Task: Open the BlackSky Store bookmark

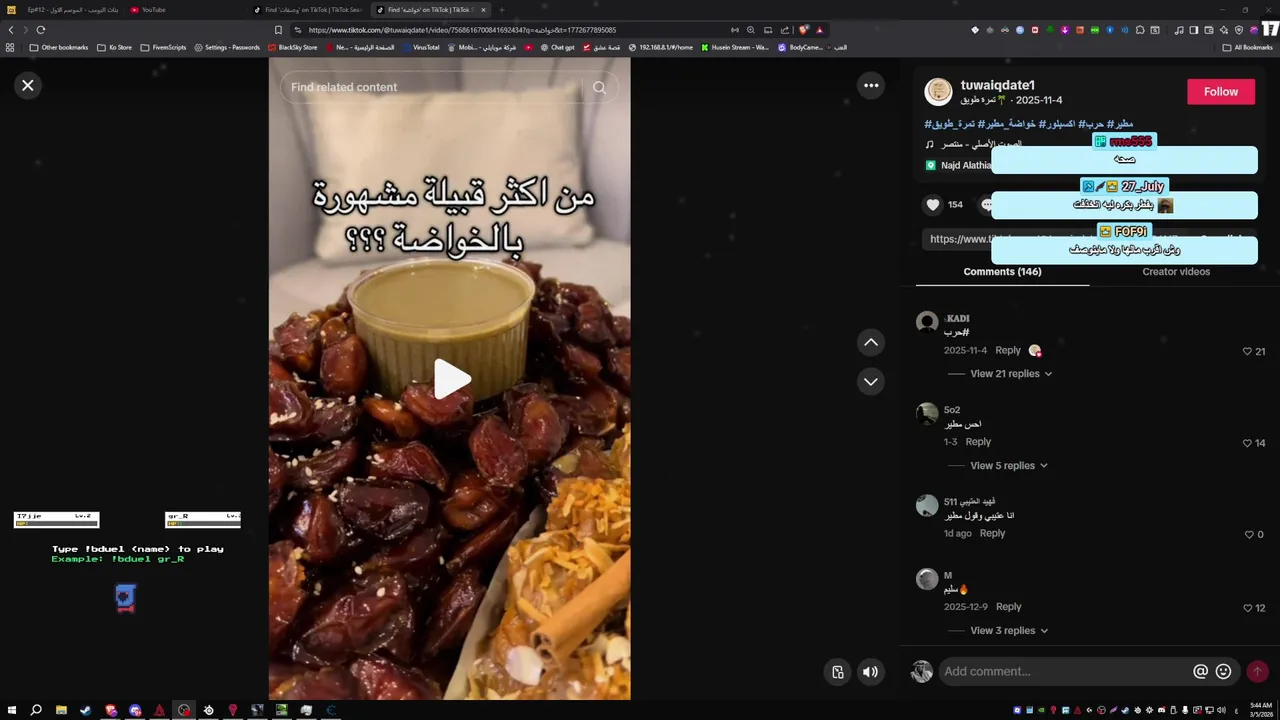Action: coord(292,47)
